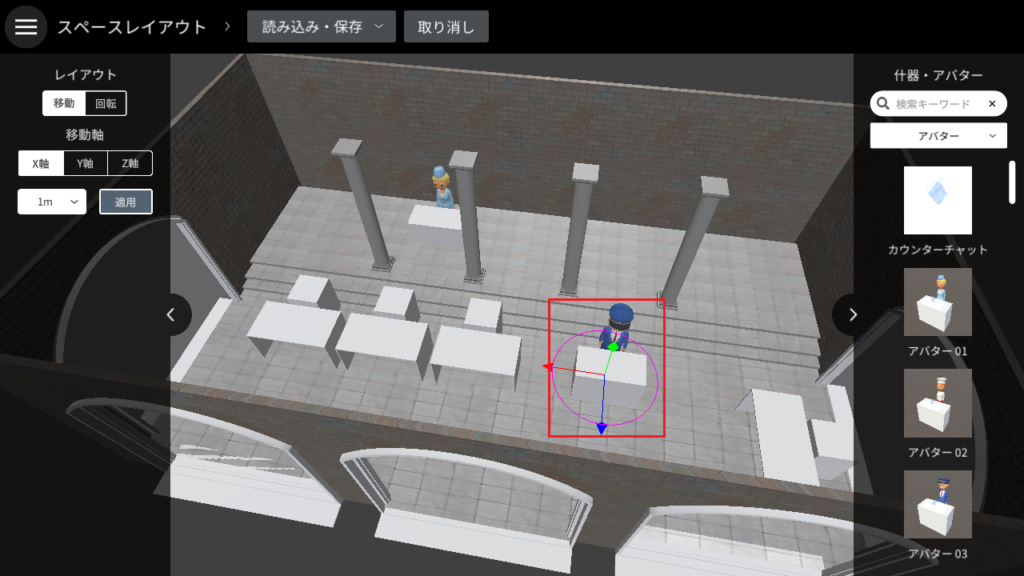Screen dimensions: 1024x576
Task: Click the breadcrumb chevron after スペースレイアウト
Action: coord(227,26)
